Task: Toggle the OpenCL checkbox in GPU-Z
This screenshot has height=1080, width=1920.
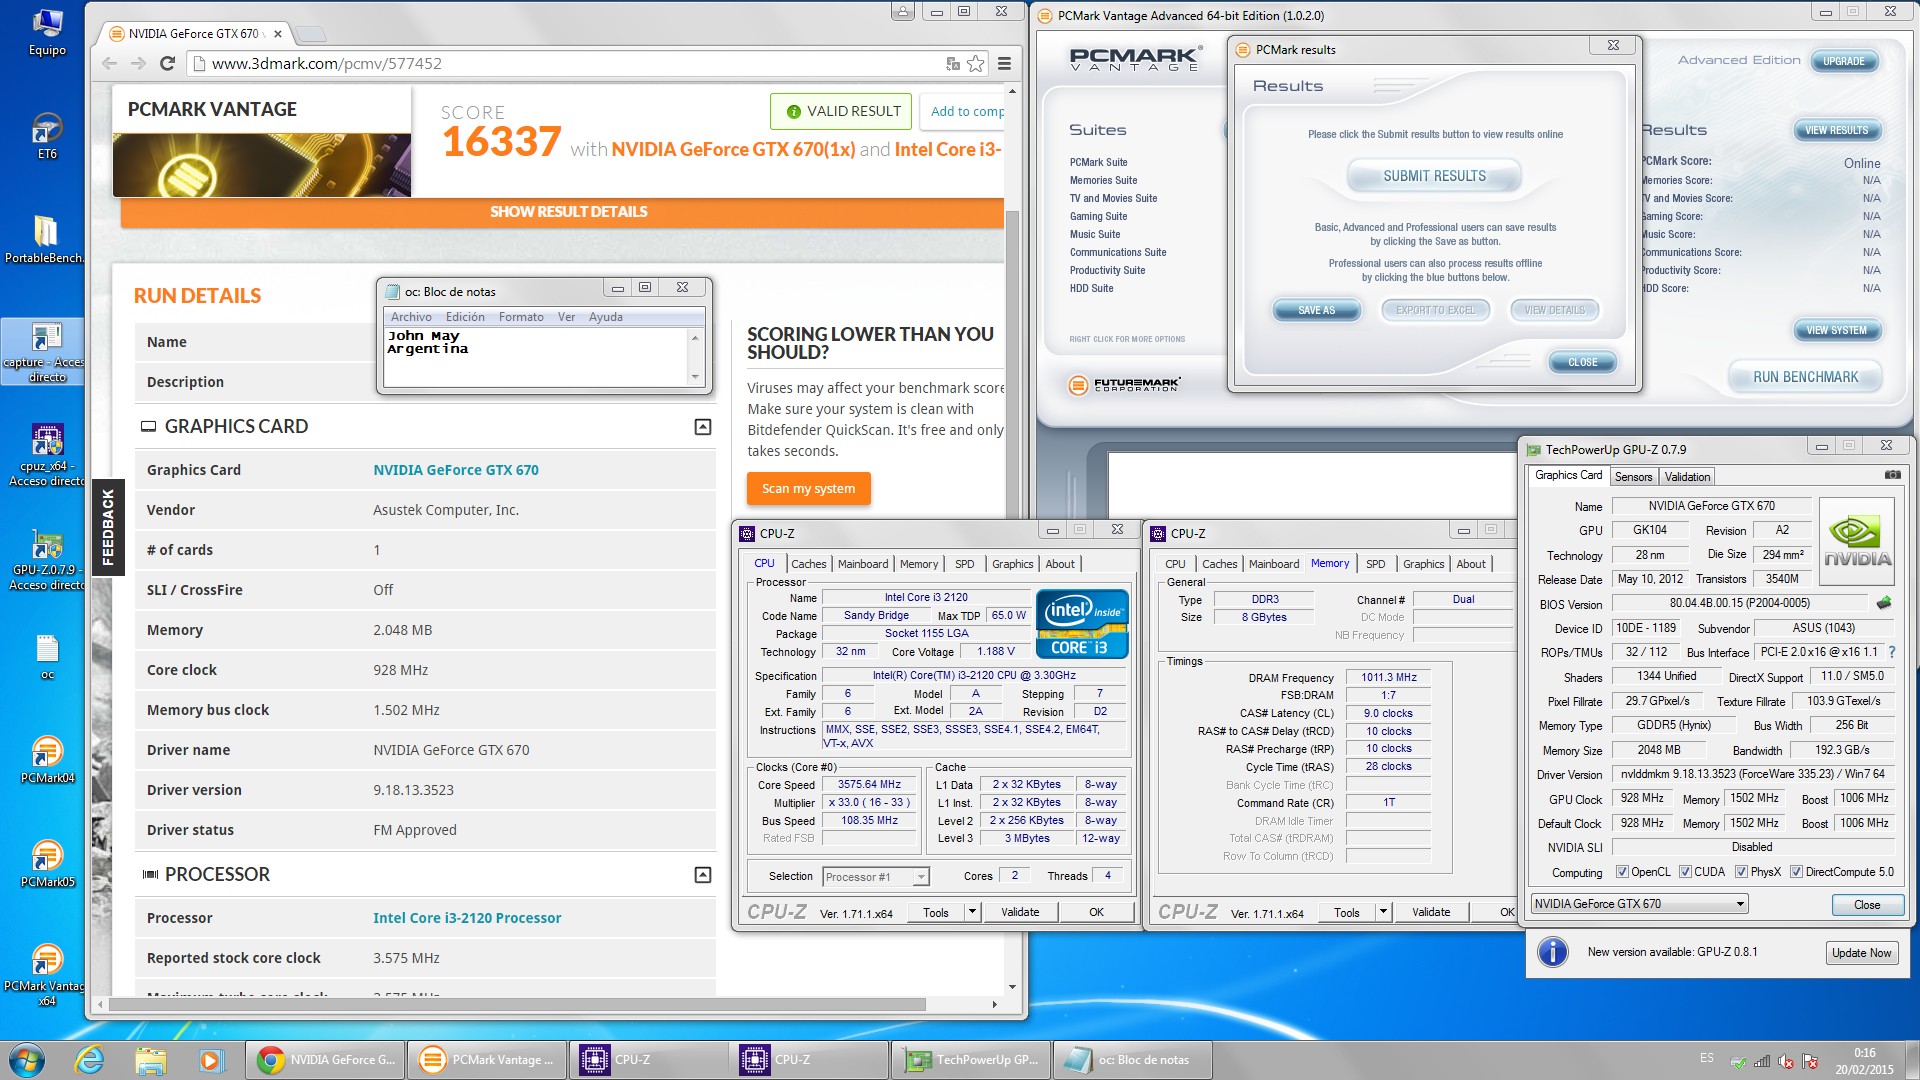Action: click(1622, 872)
